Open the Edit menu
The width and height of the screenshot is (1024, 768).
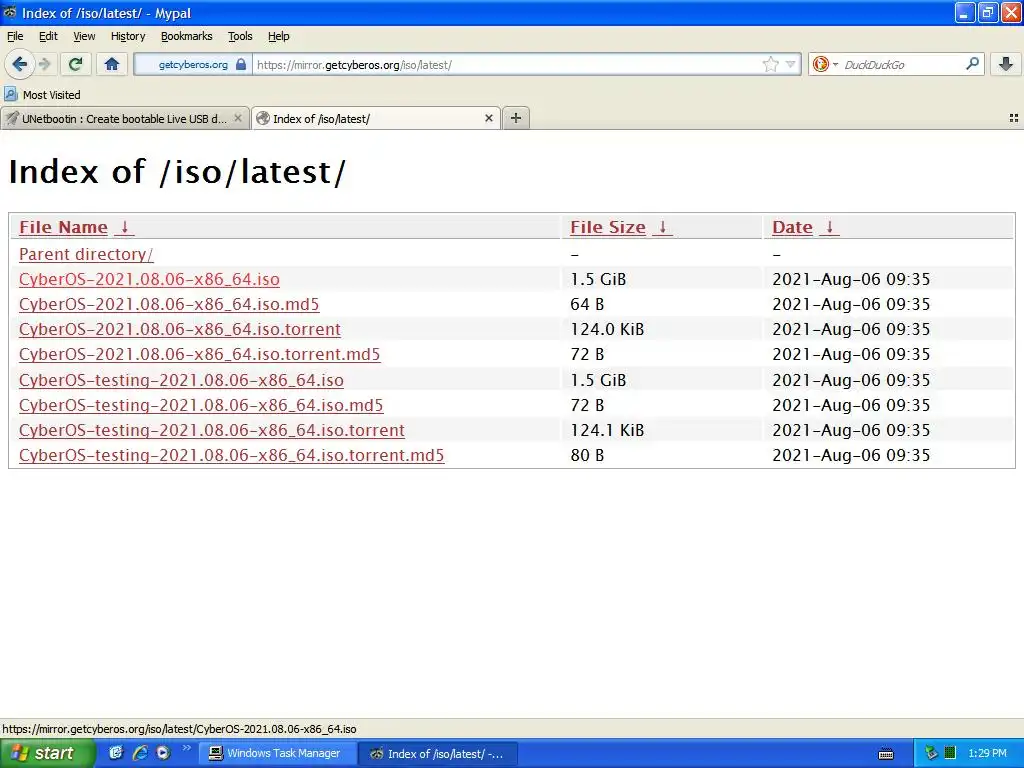(x=48, y=36)
